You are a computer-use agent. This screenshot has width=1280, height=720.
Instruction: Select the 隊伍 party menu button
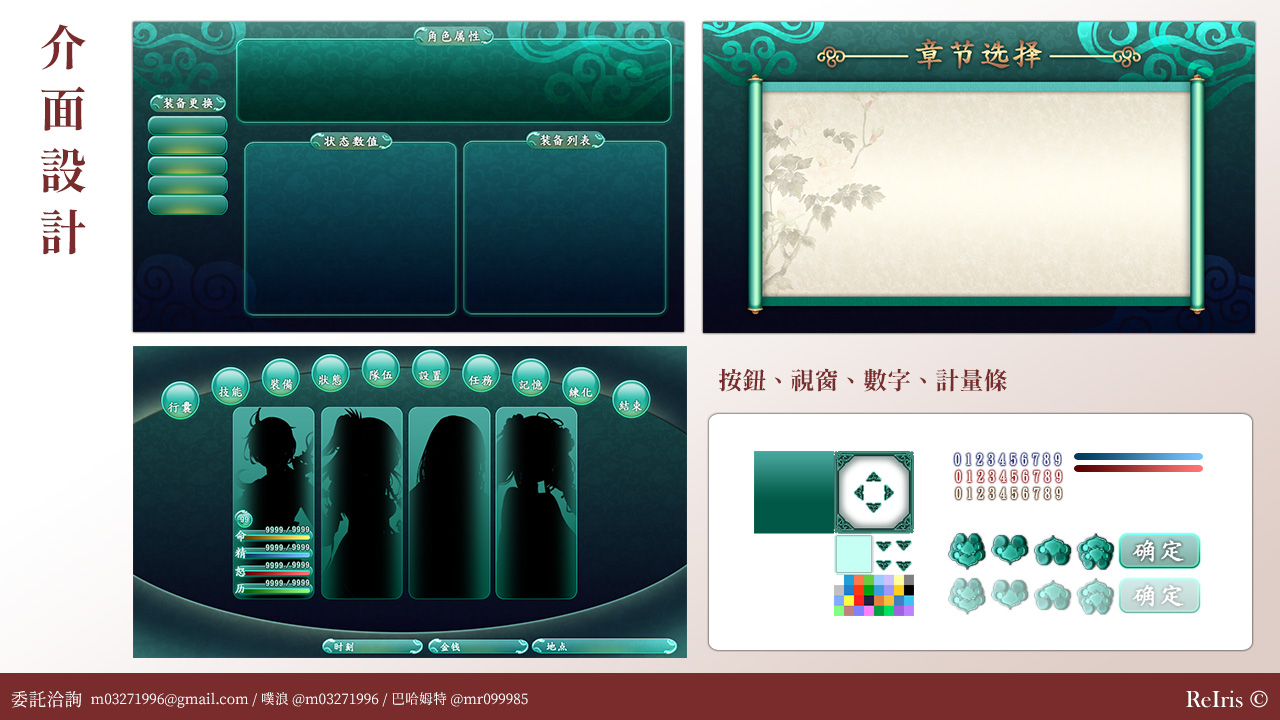point(381,369)
